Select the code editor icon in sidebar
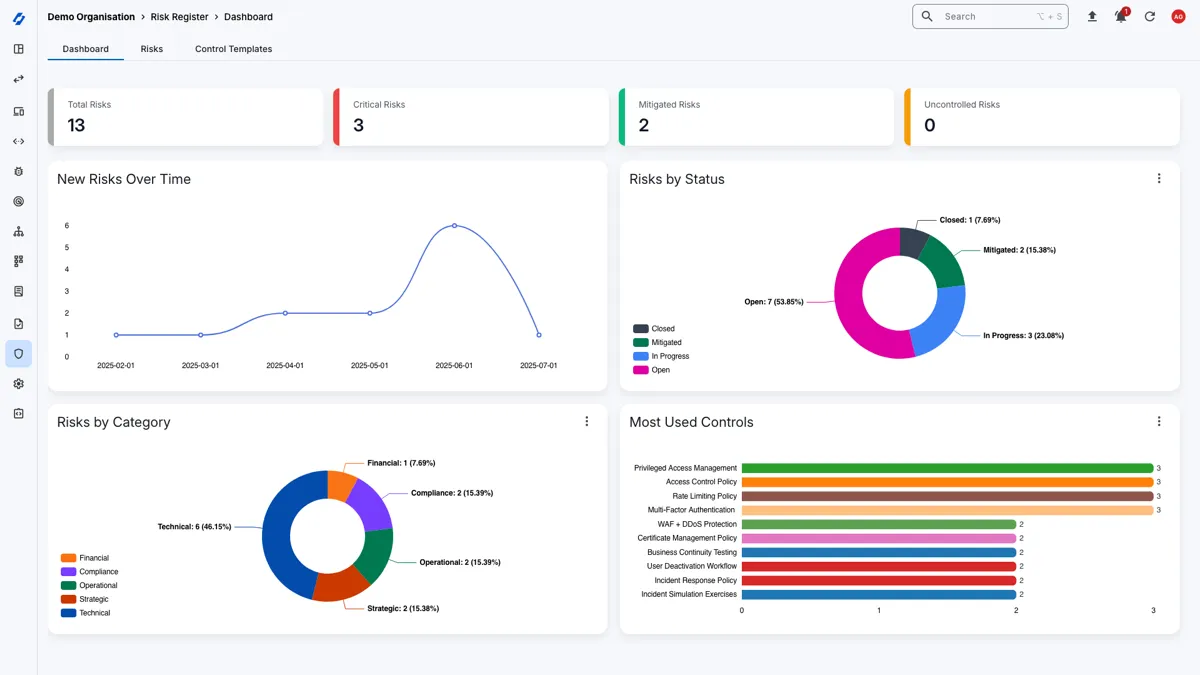1200x675 pixels. coord(18,141)
